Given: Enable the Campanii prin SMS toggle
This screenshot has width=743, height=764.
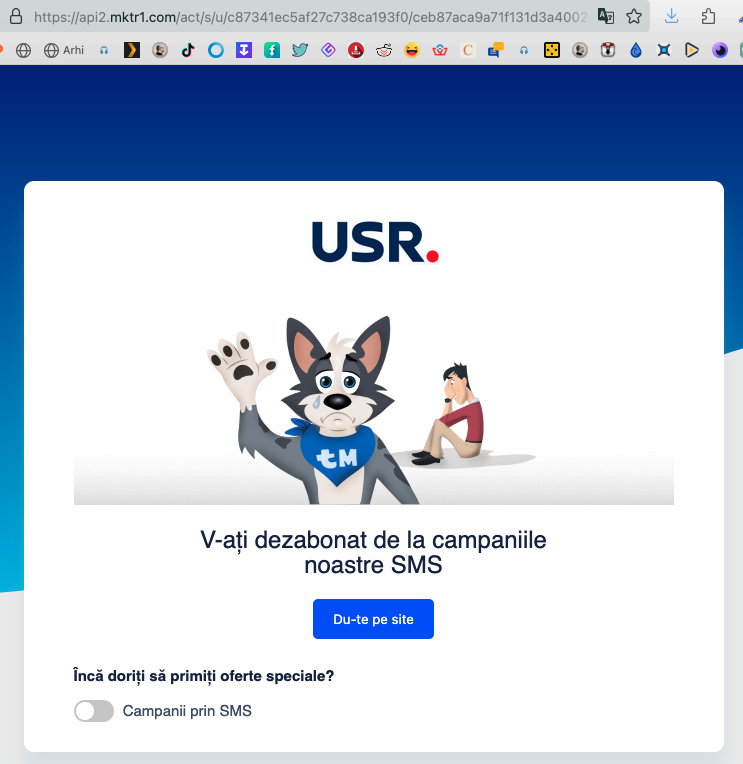Looking at the screenshot, I should coord(94,711).
